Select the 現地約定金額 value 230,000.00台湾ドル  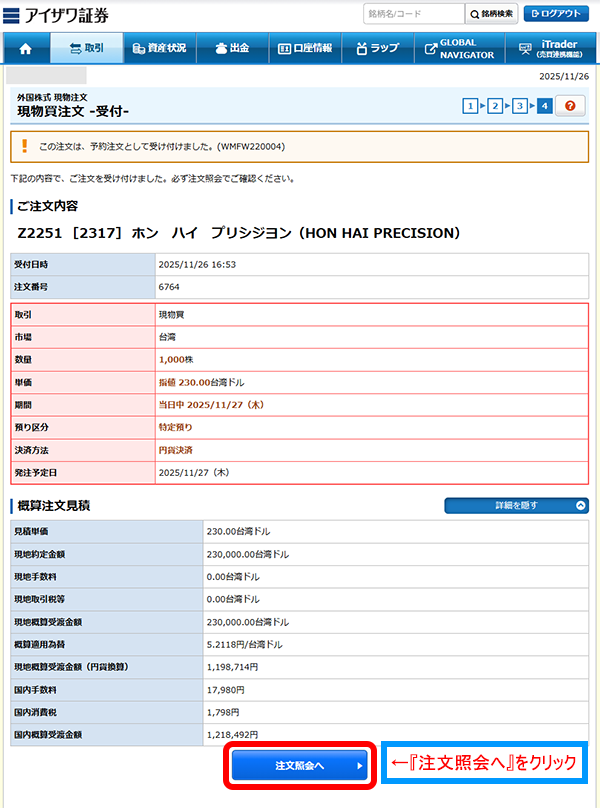click(x=247, y=554)
